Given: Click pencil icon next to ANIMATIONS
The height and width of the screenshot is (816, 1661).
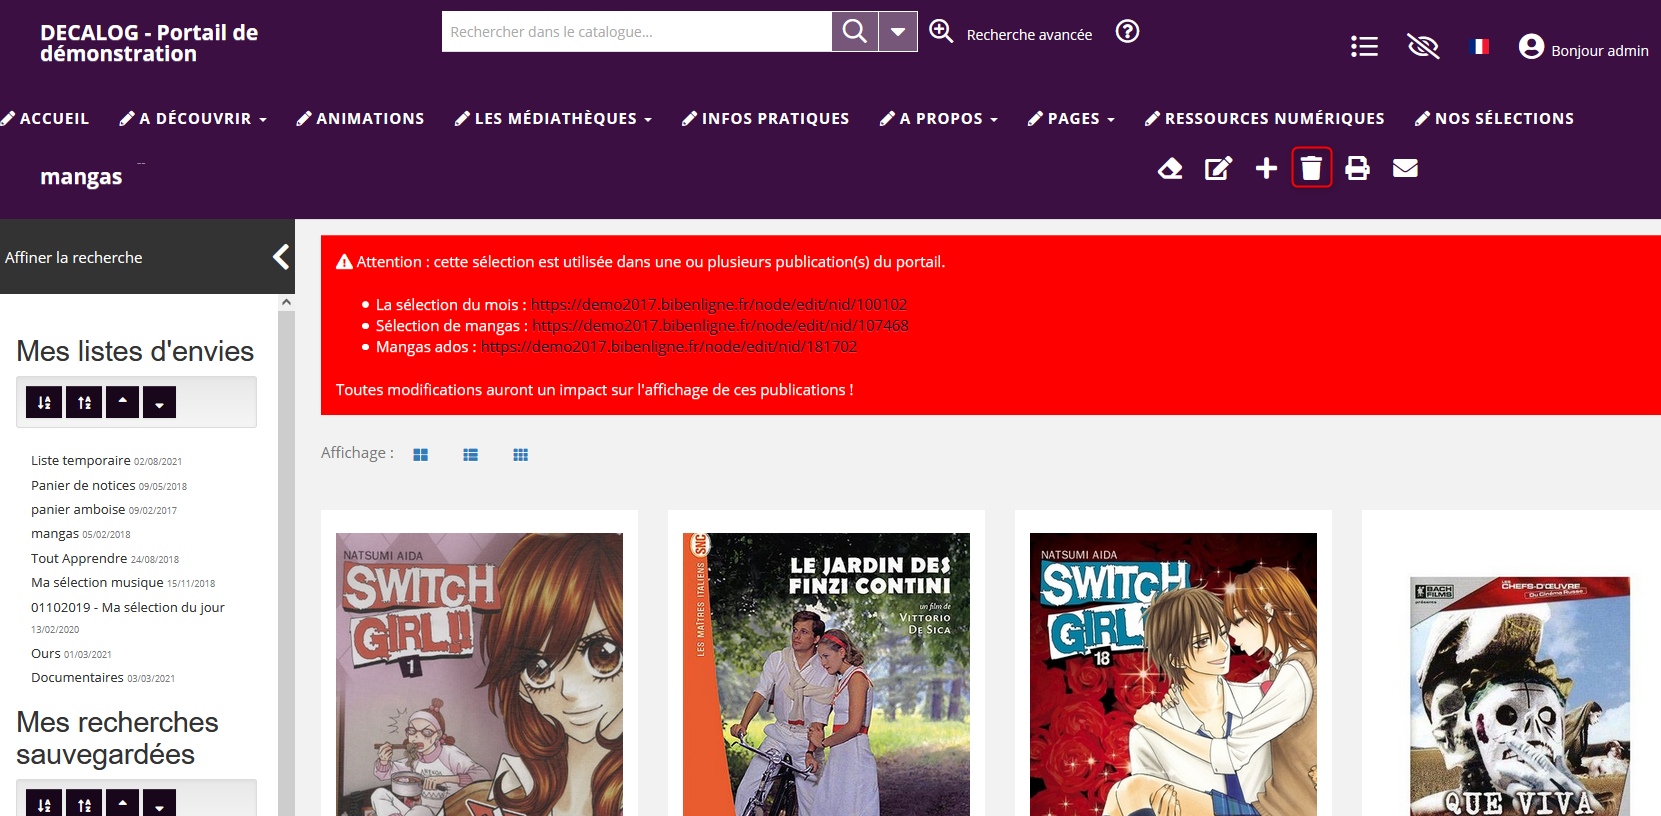Looking at the screenshot, I should [x=304, y=118].
